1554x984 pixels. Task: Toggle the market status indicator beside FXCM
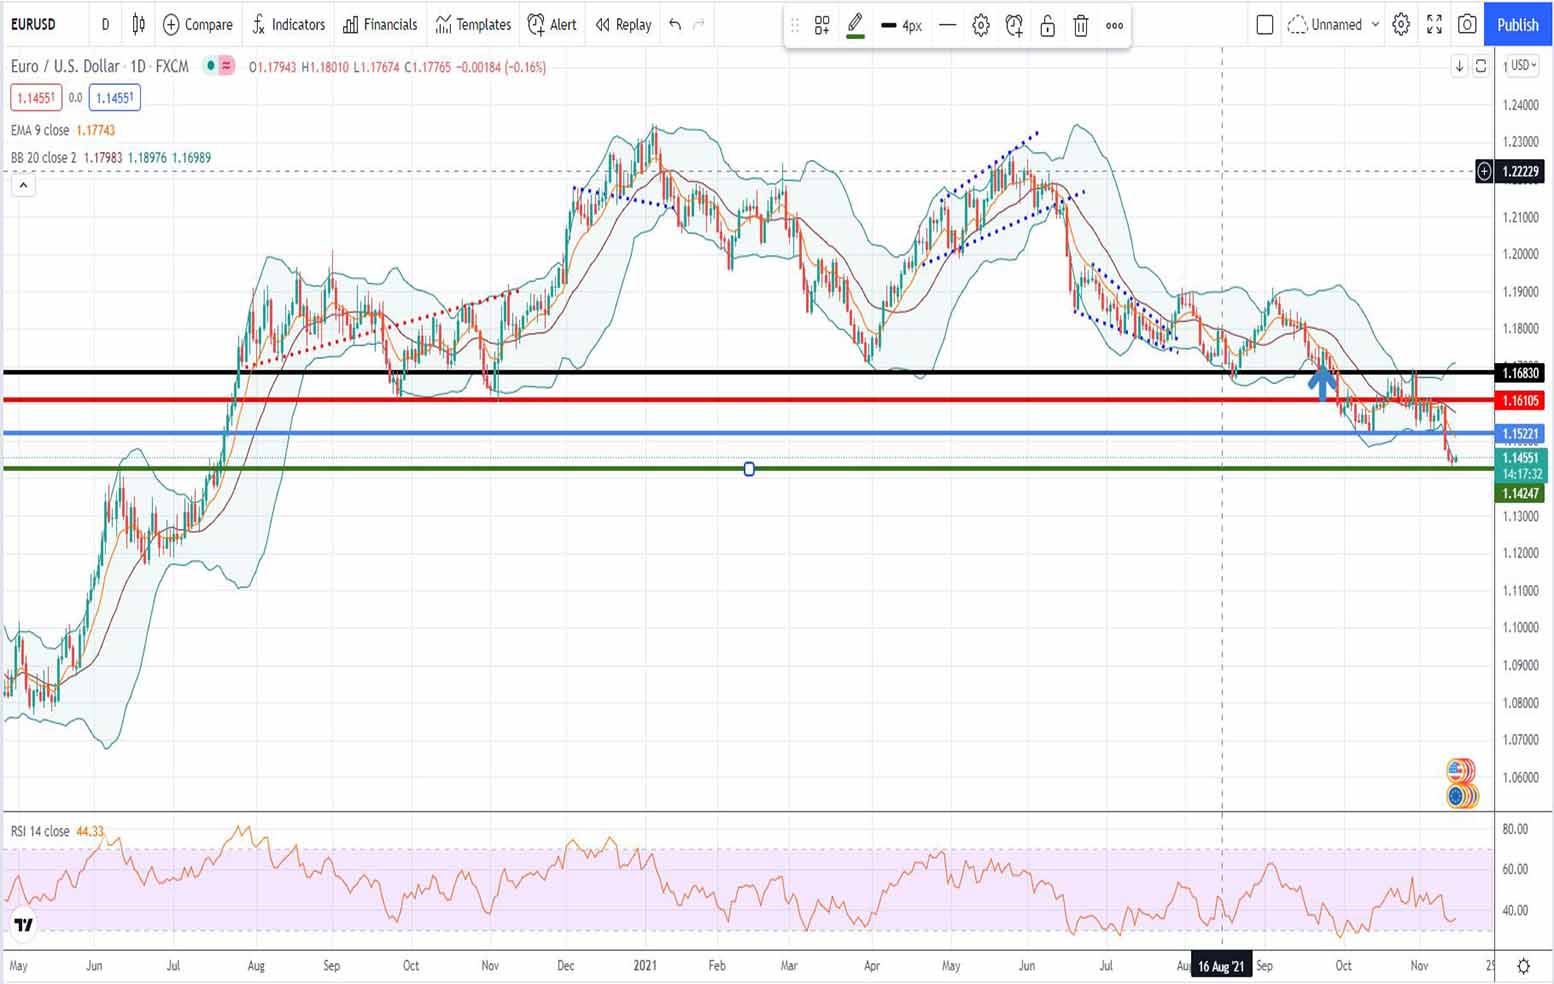point(210,66)
